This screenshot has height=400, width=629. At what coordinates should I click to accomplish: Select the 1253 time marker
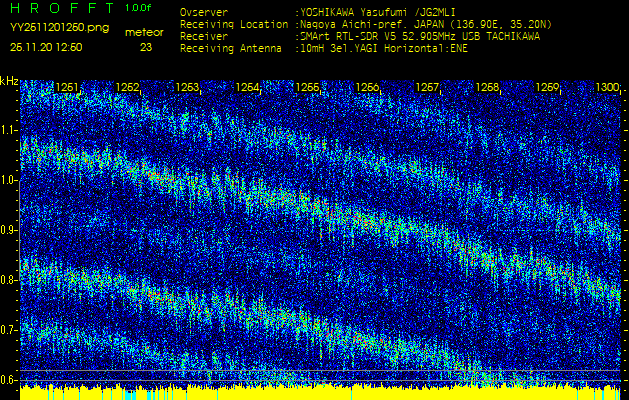coord(187,88)
